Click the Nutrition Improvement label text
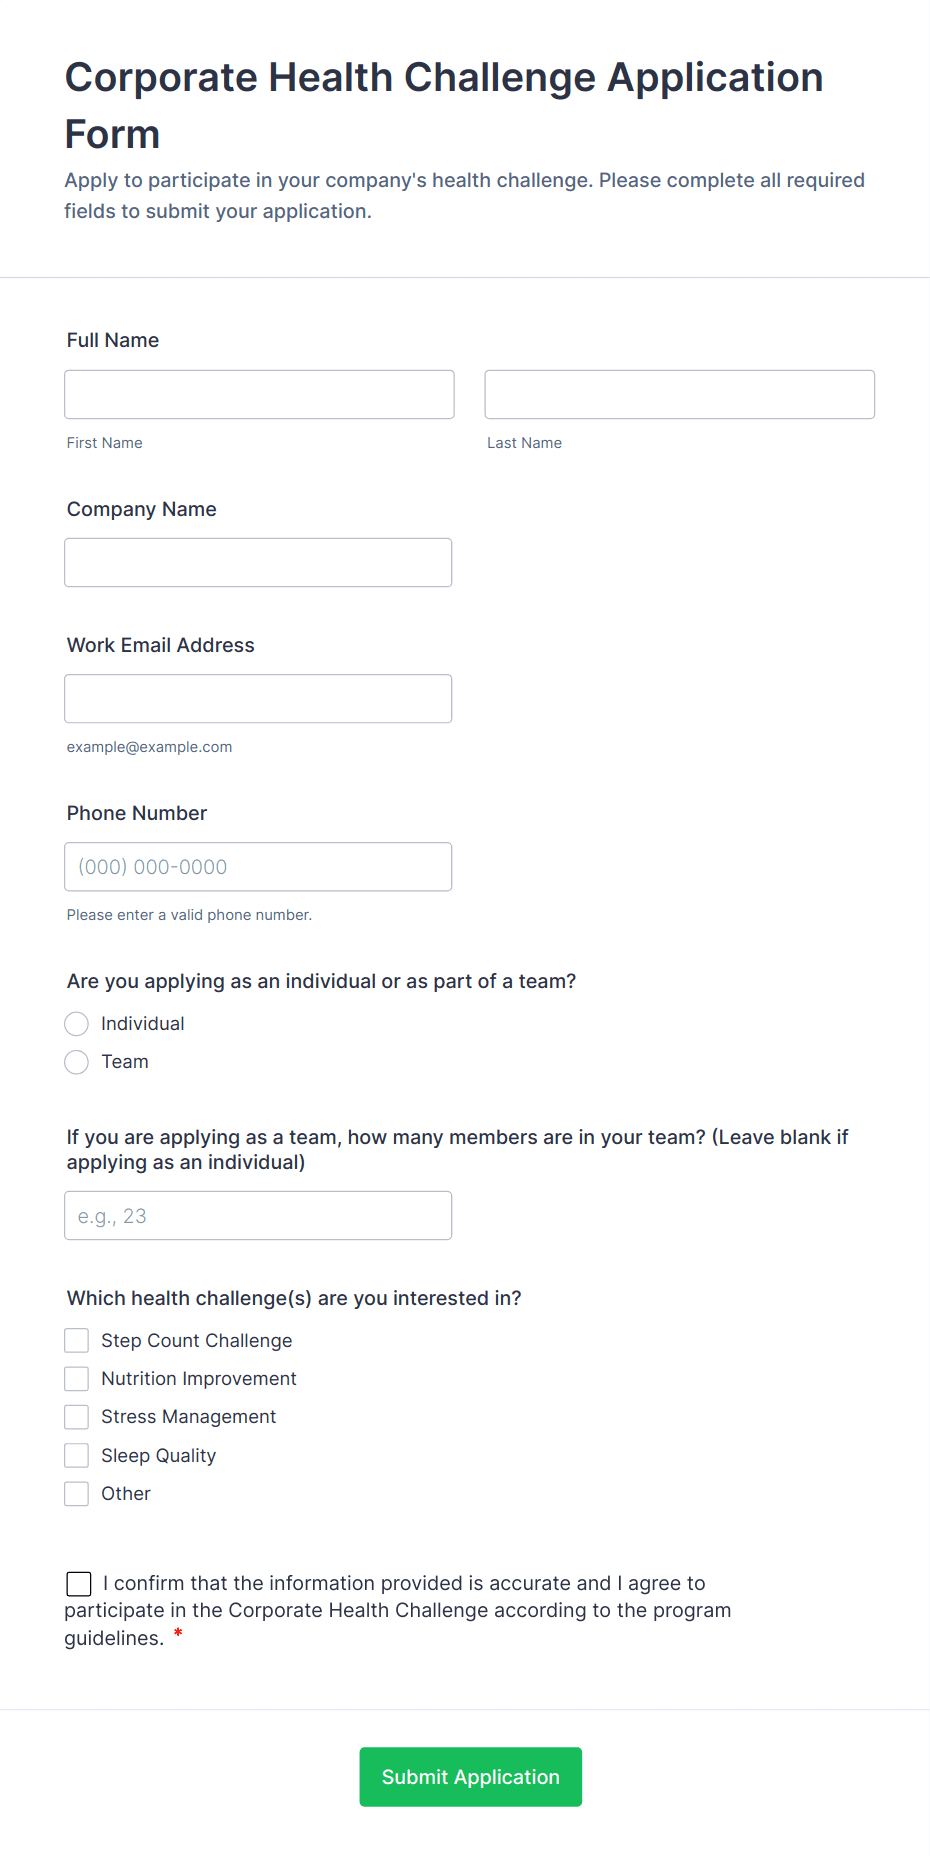Screen dimensions: 930x1856 [x=199, y=1378]
